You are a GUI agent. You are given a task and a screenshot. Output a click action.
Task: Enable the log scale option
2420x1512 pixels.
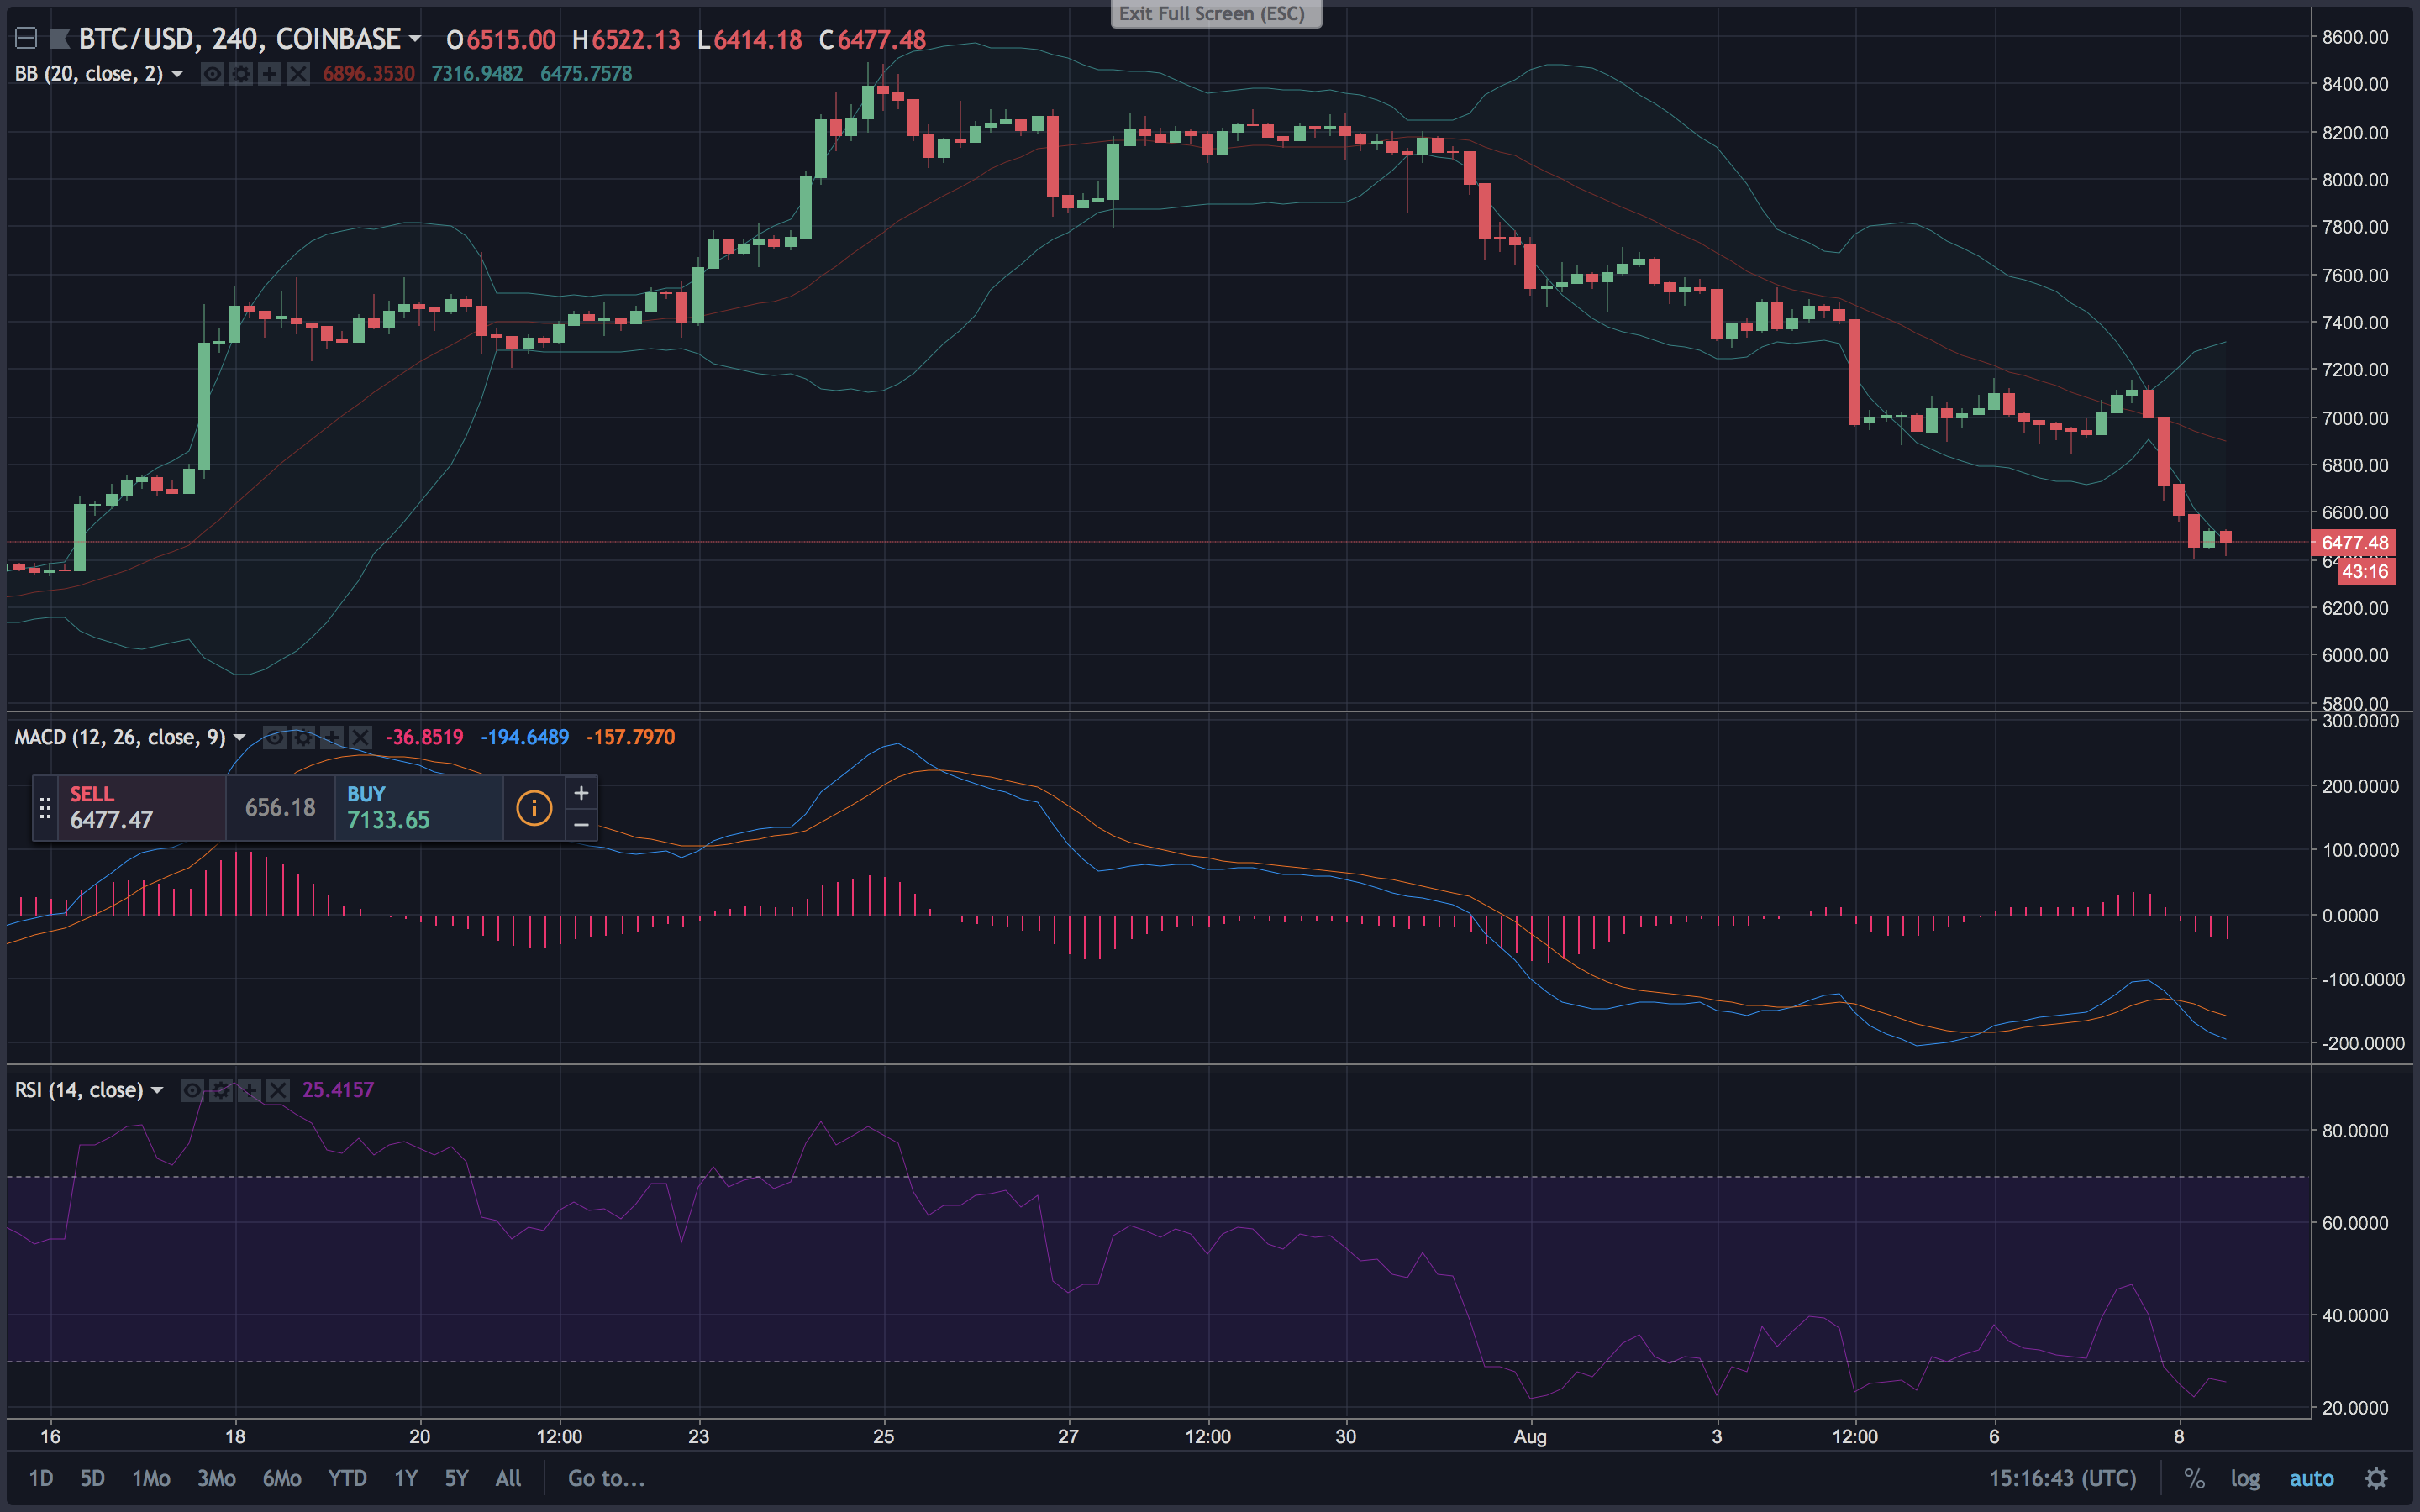click(x=2245, y=1478)
